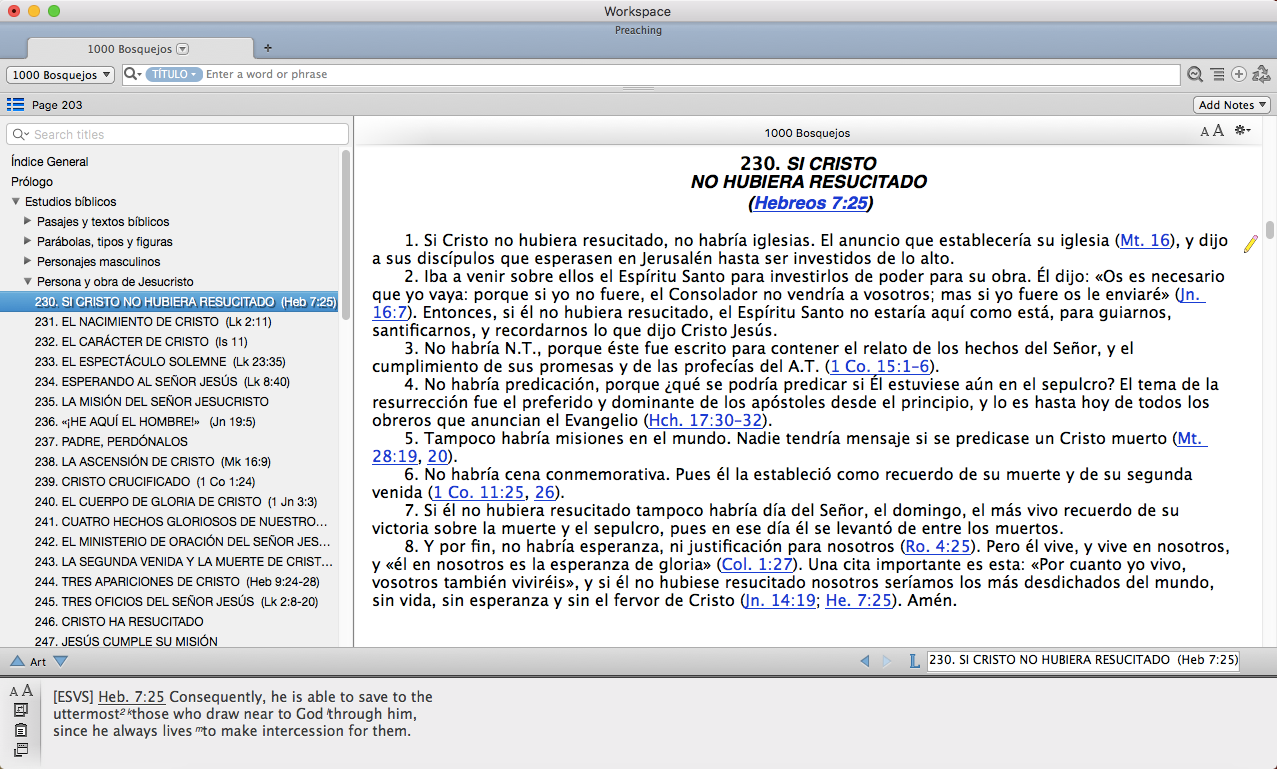Click the recycle icon in top toolbar
The height and width of the screenshot is (769, 1277).
point(1261,74)
